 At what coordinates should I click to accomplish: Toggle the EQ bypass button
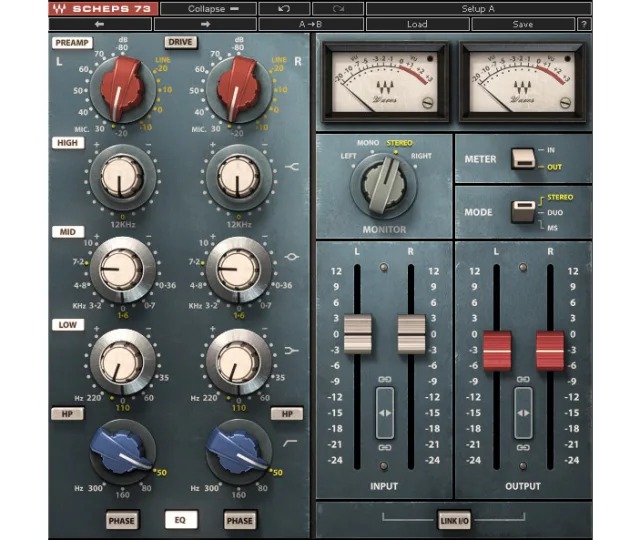coord(180,520)
